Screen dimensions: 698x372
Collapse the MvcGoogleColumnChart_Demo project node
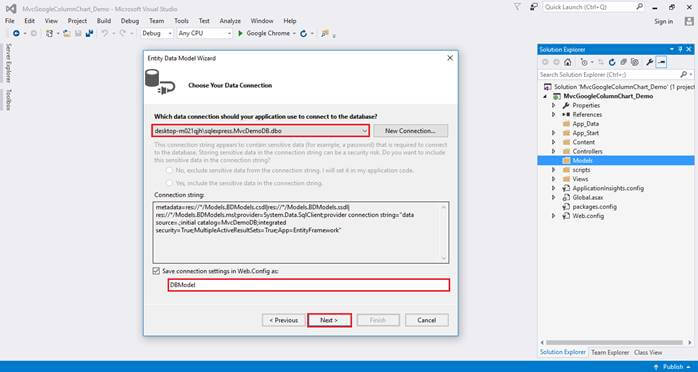545,96
